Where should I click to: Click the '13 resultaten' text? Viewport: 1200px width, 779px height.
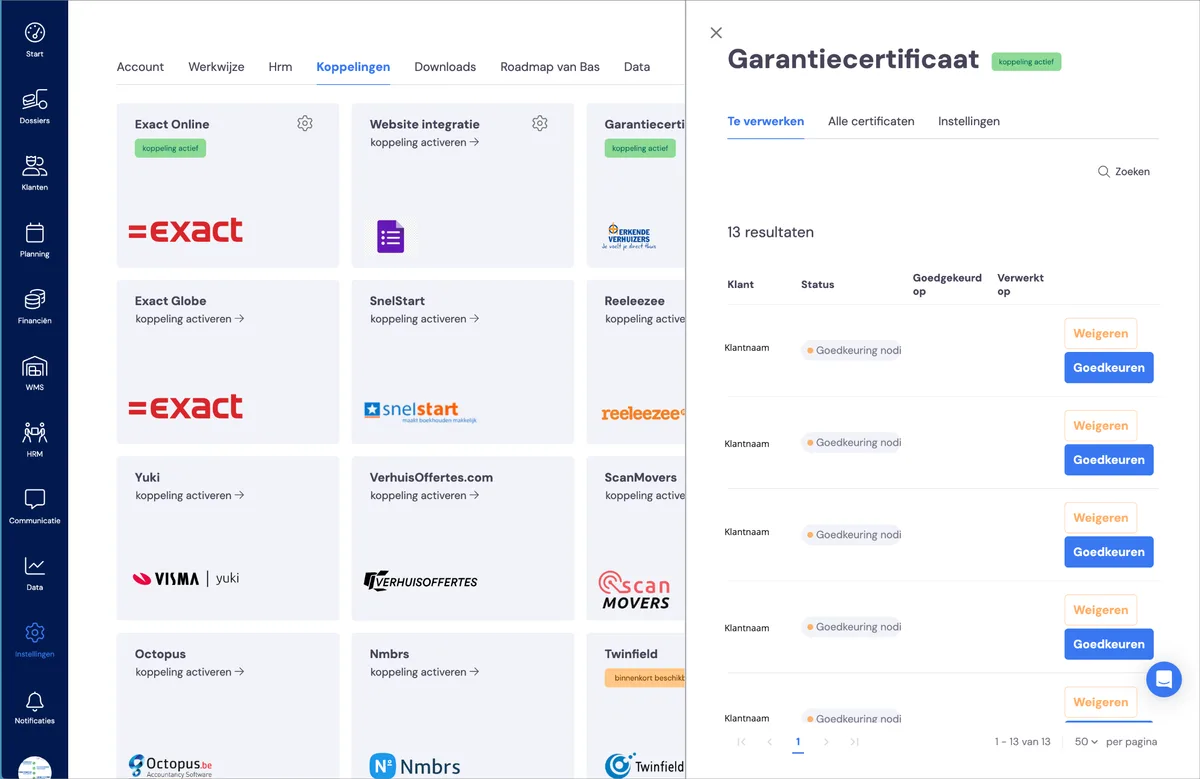[770, 232]
